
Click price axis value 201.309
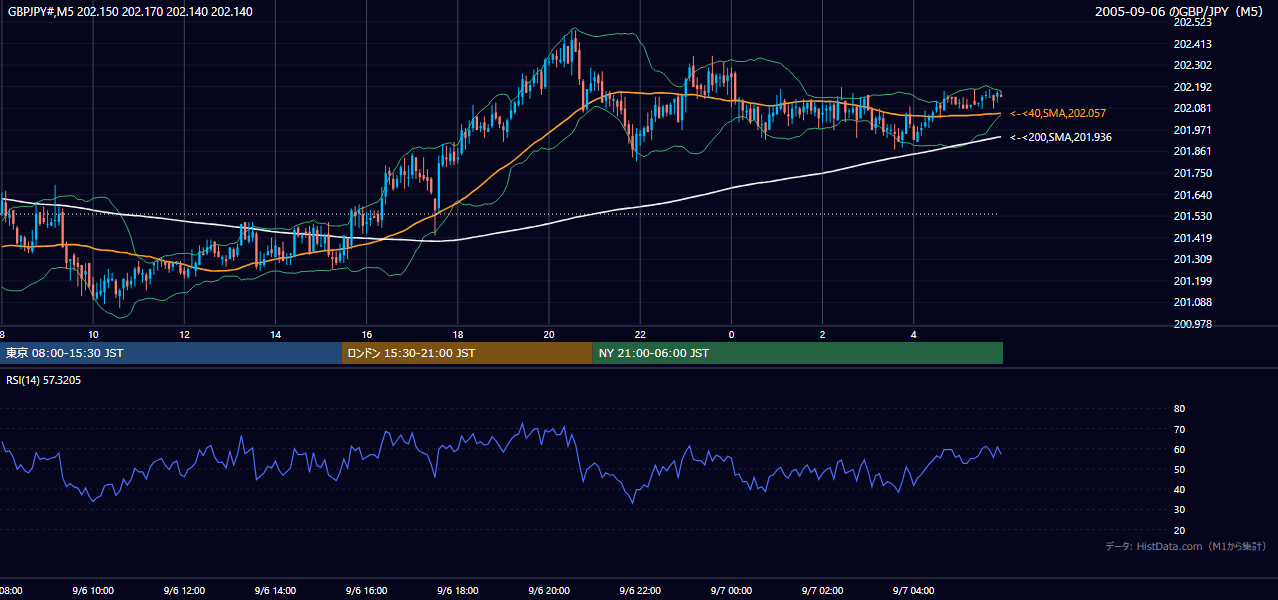(x=1193, y=259)
